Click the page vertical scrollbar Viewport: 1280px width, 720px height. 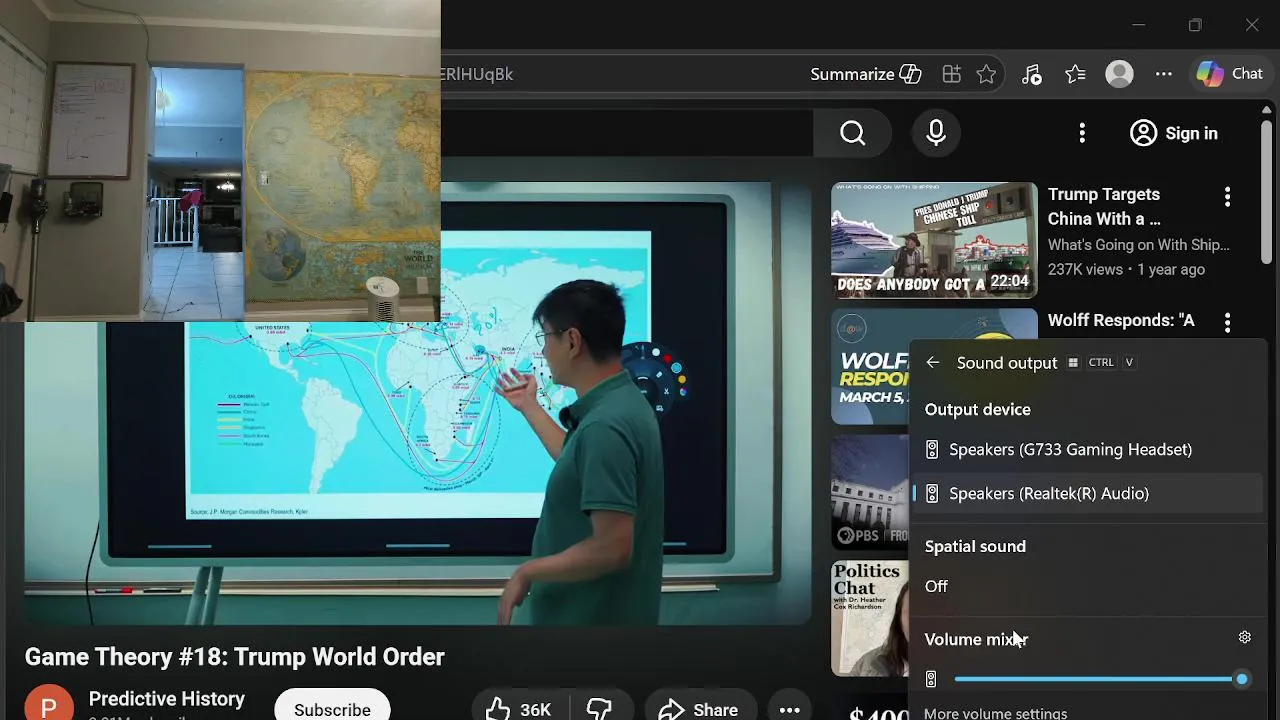click(x=1267, y=192)
